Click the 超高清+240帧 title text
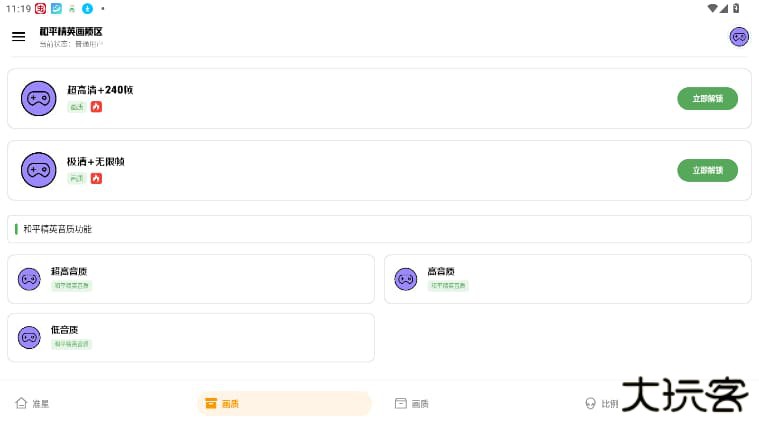759x427 pixels. [100, 90]
